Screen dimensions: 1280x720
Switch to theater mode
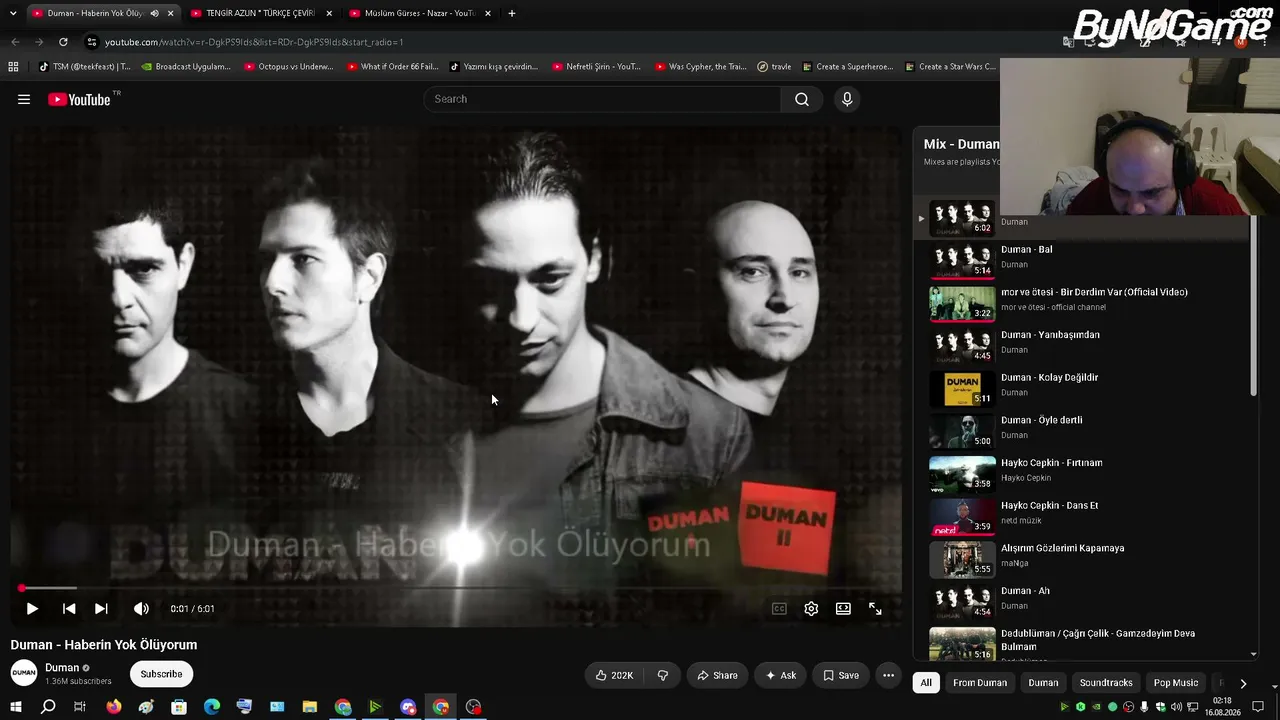pos(843,608)
